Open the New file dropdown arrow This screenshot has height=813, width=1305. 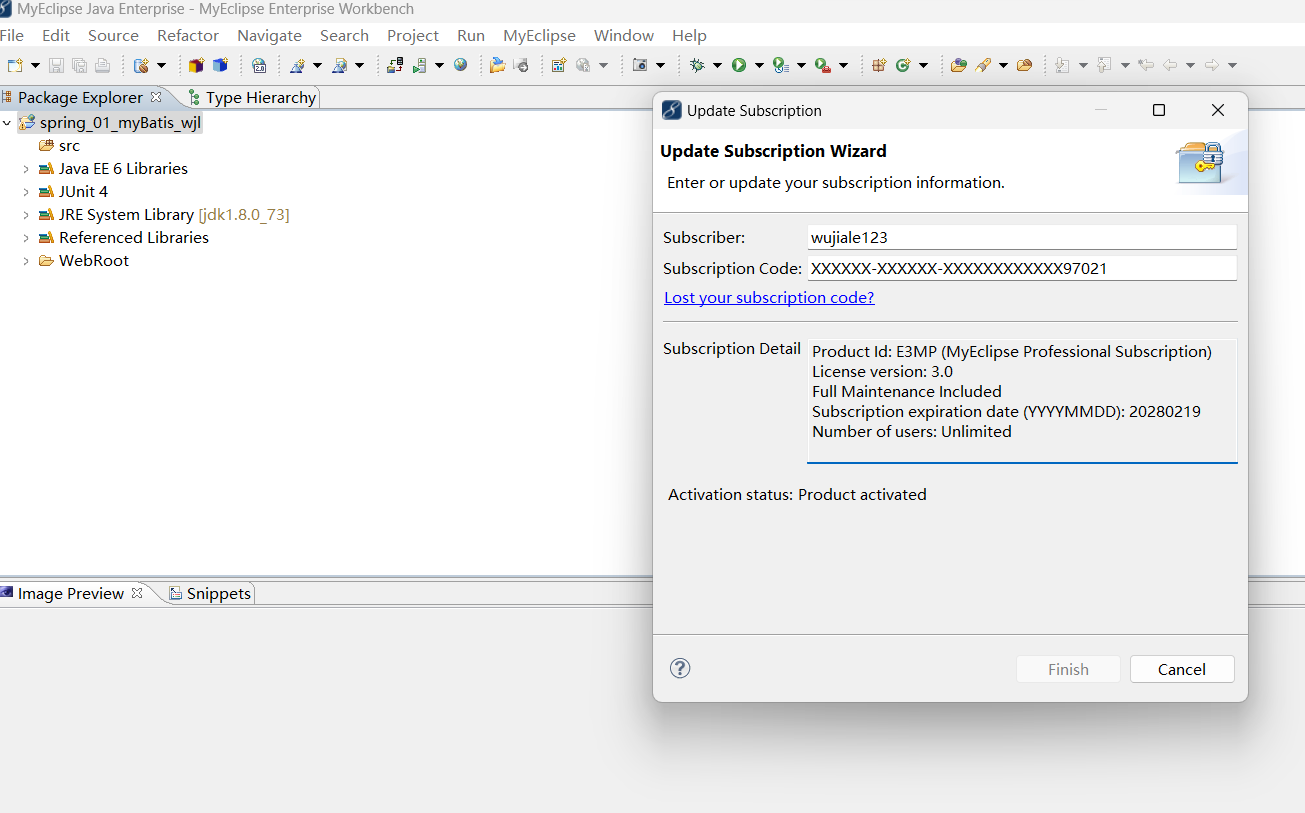click(35, 65)
